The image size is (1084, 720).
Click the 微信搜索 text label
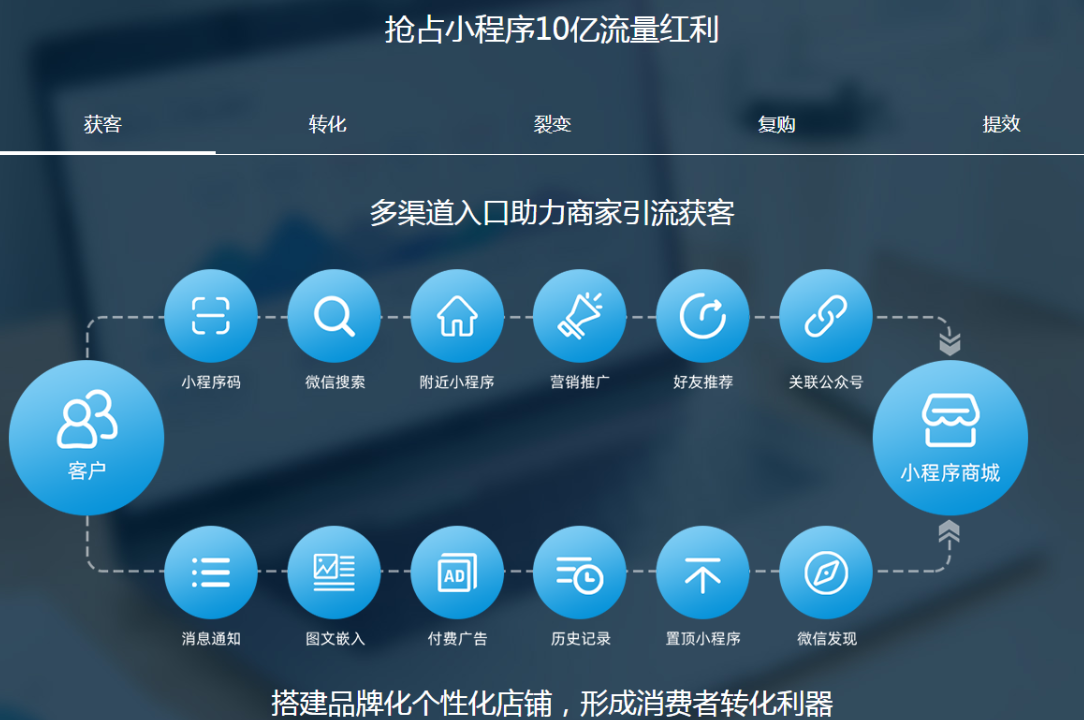pos(335,383)
